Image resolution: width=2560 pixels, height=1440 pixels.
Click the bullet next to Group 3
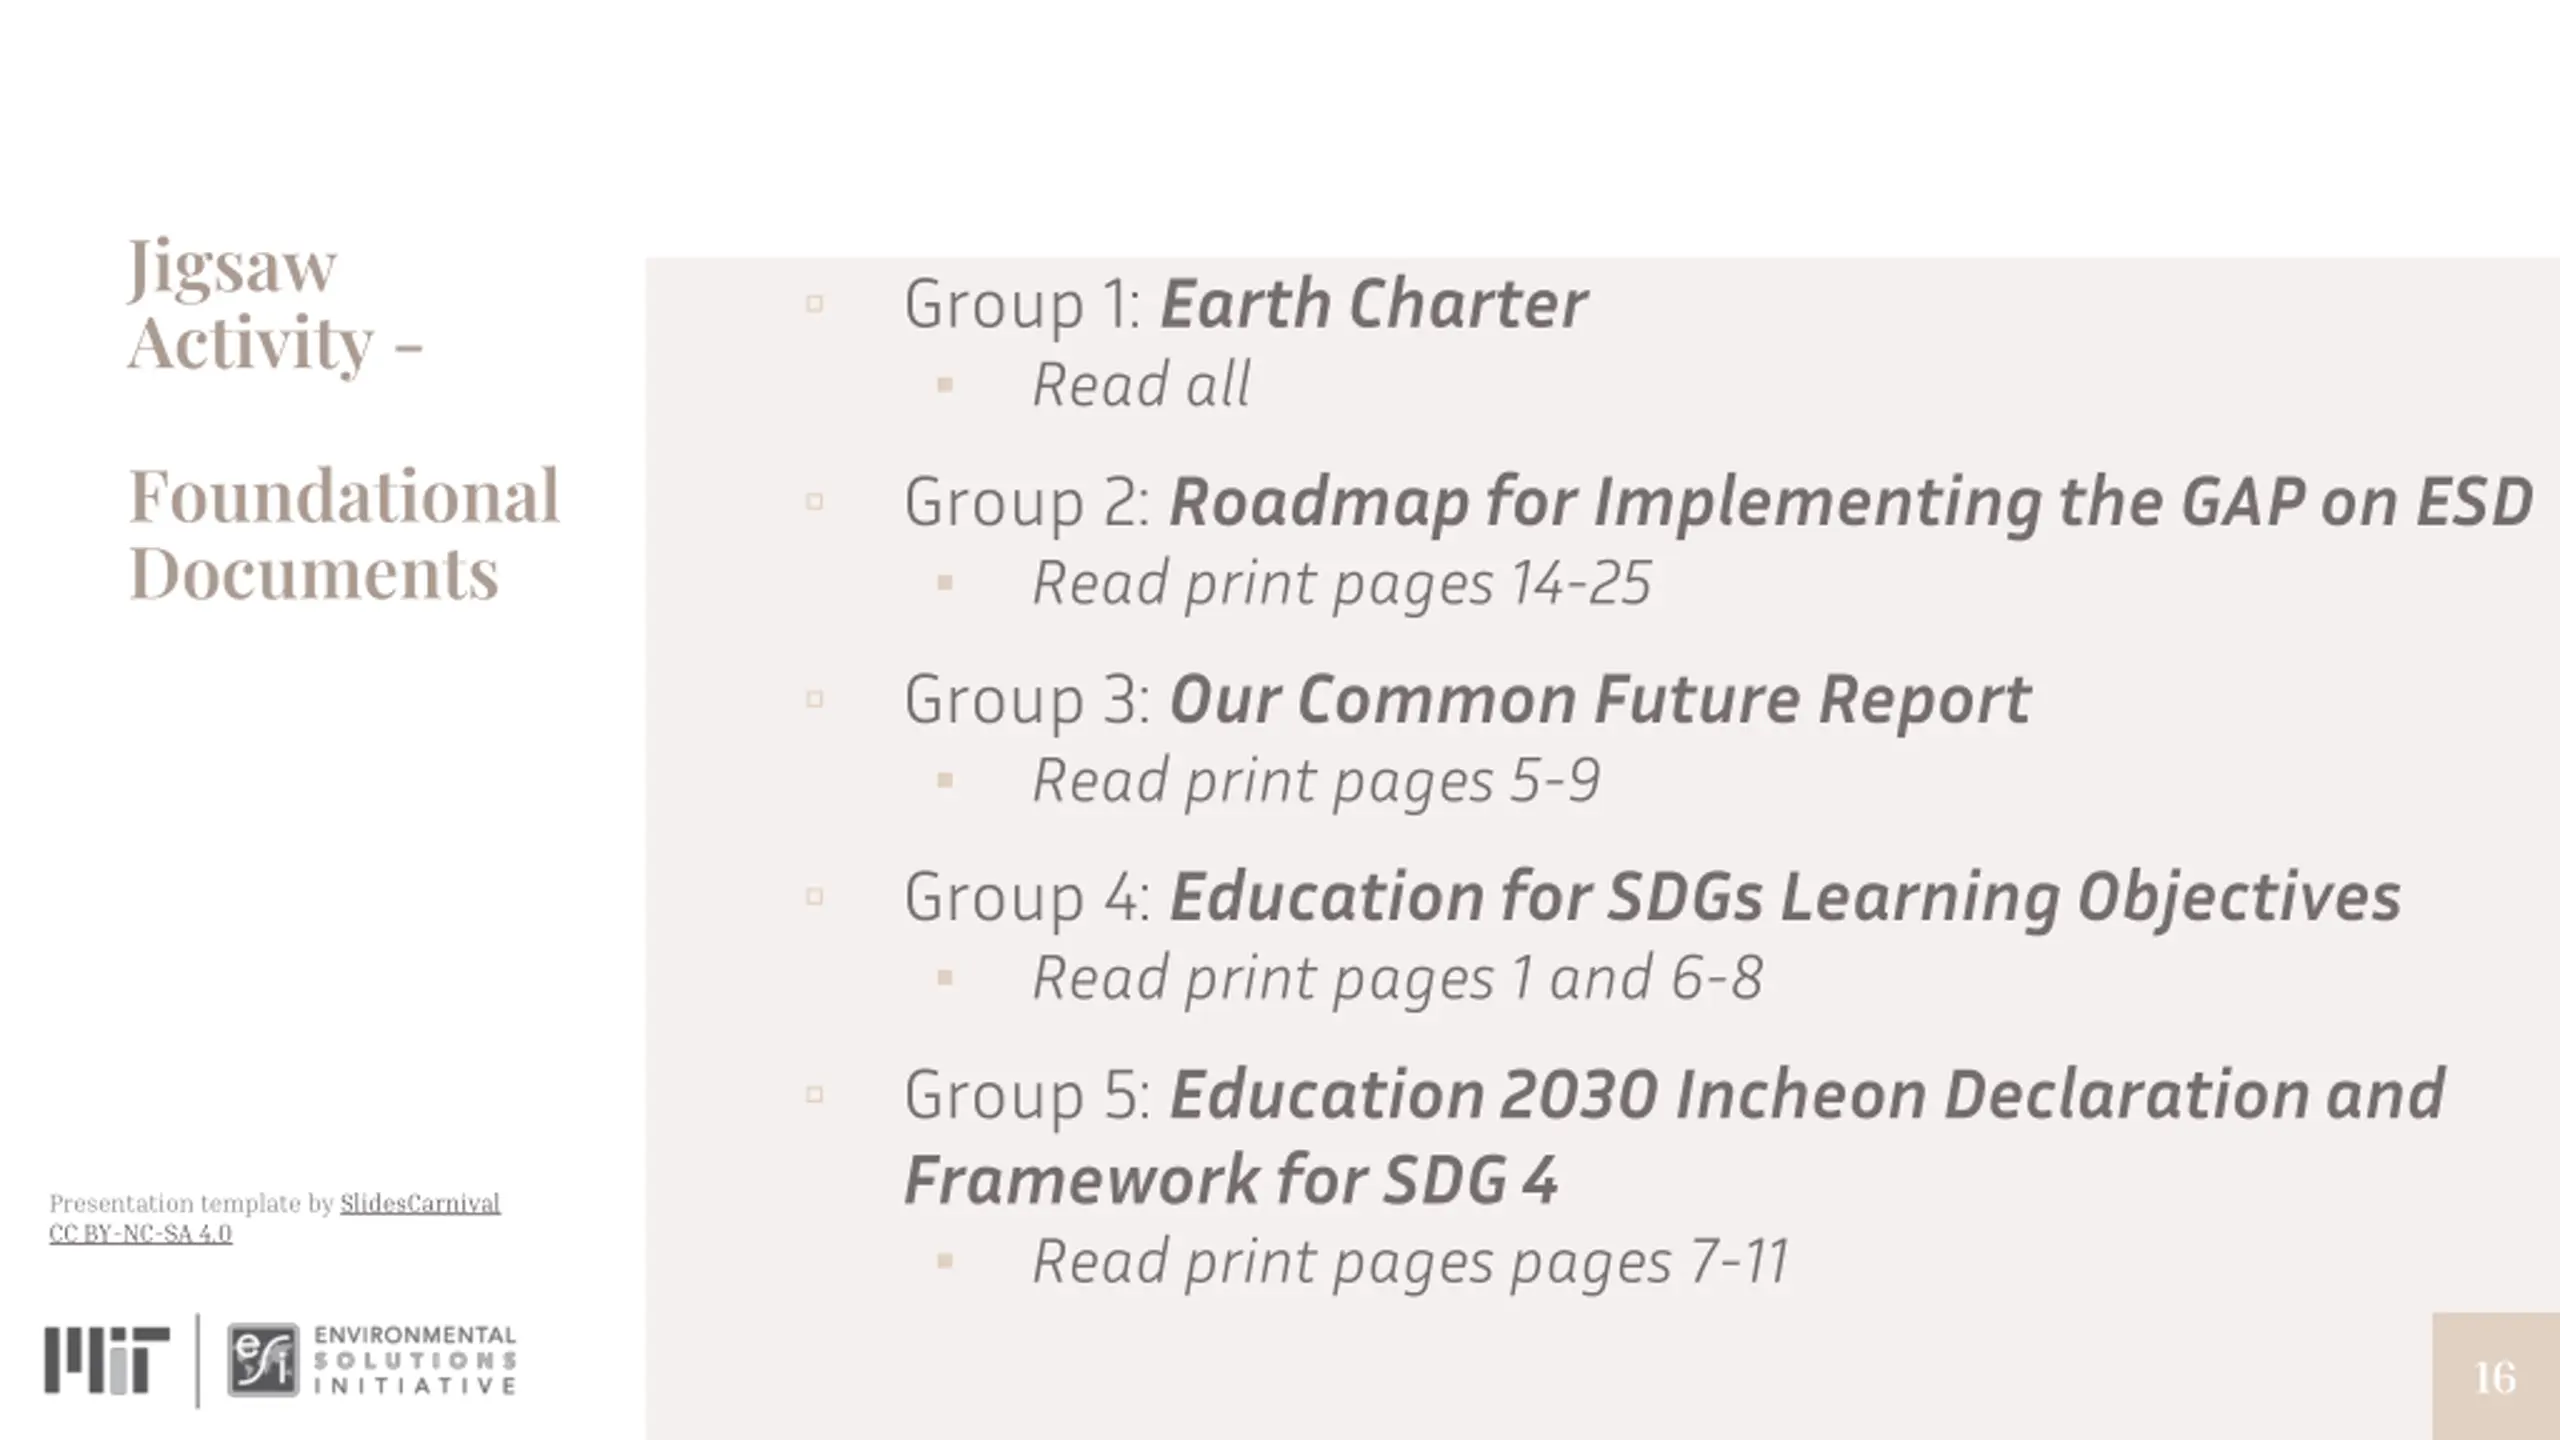point(815,699)
